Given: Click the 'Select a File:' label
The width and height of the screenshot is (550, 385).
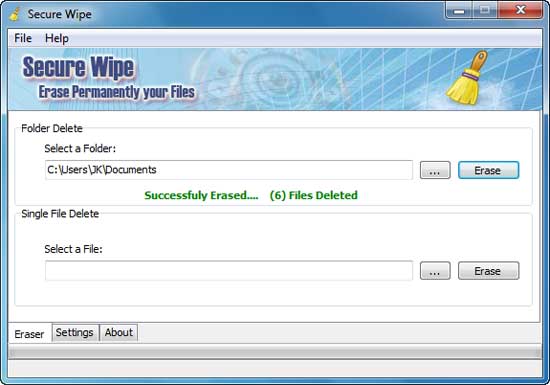Looking at the screenshot, I should [x=73, y=249].
